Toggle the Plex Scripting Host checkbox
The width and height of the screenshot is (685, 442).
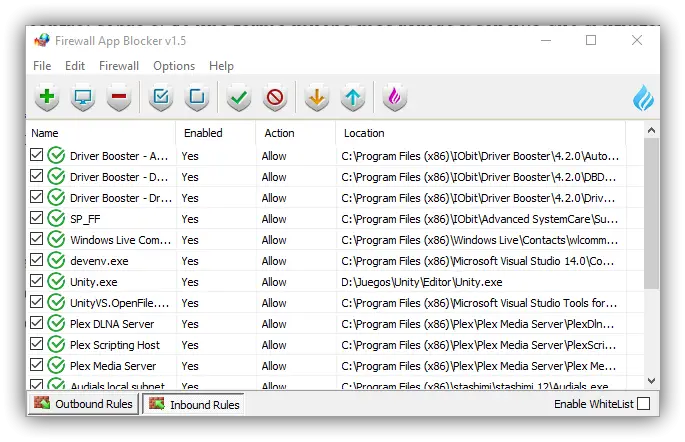pos(37,344)
